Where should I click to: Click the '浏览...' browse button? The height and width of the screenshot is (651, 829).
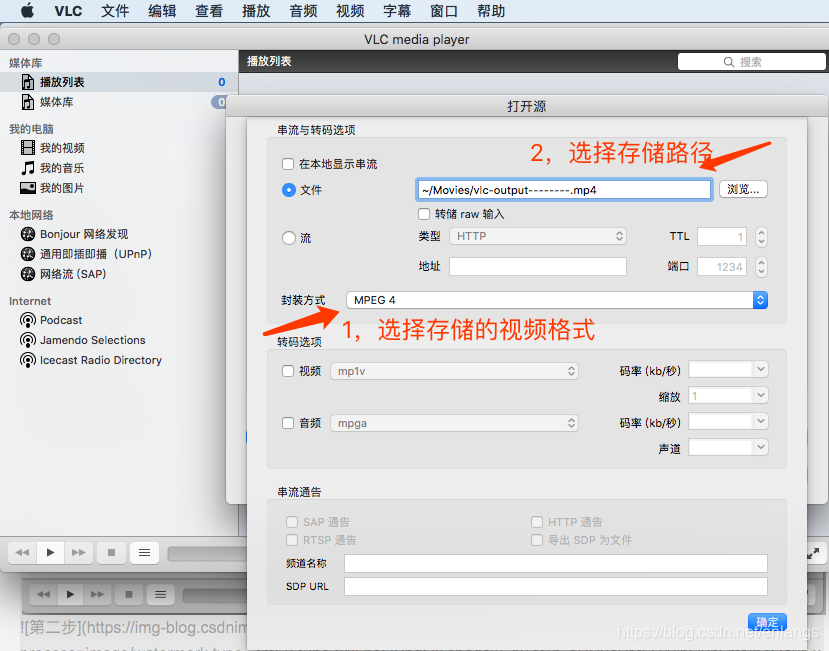[743, 189]
